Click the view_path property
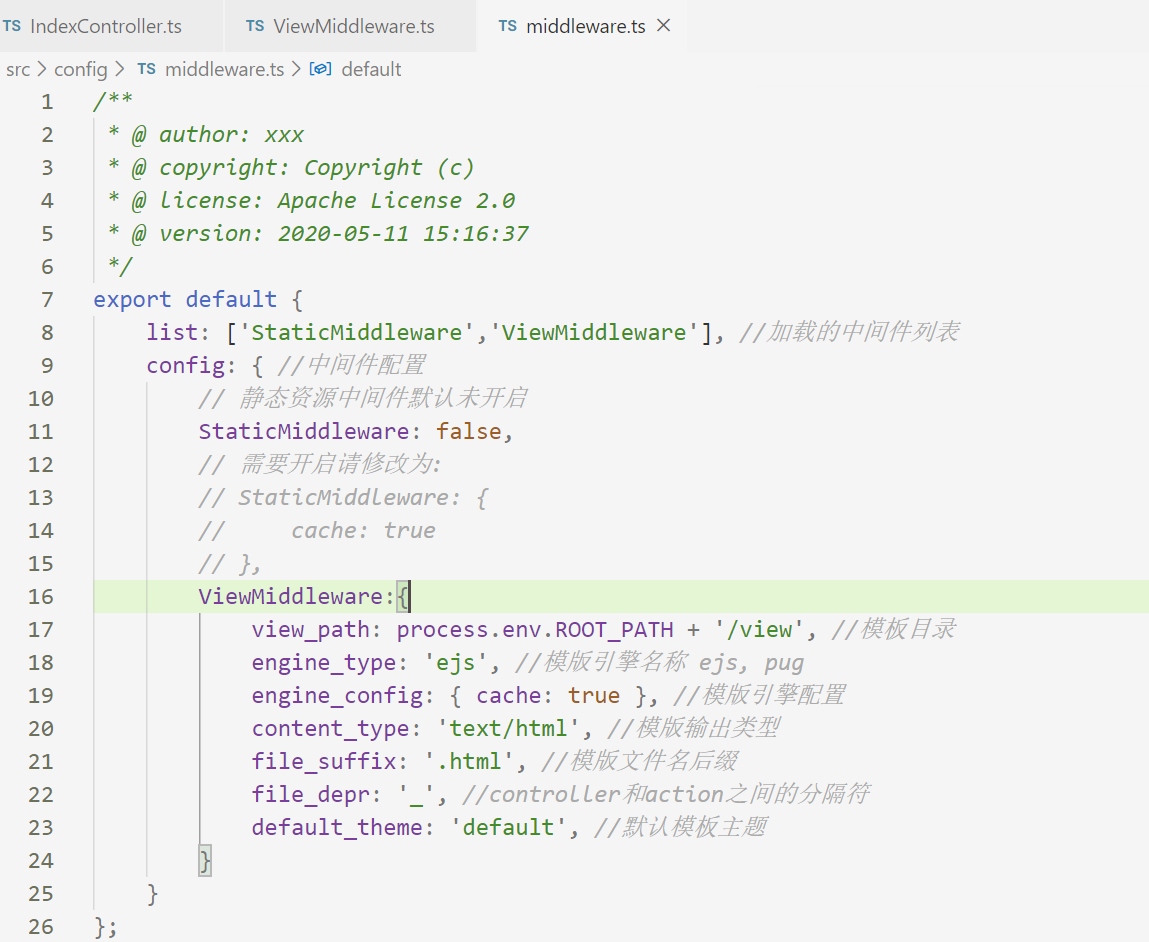The width and height of the screenshot is (1149, 942). (311, 630)
